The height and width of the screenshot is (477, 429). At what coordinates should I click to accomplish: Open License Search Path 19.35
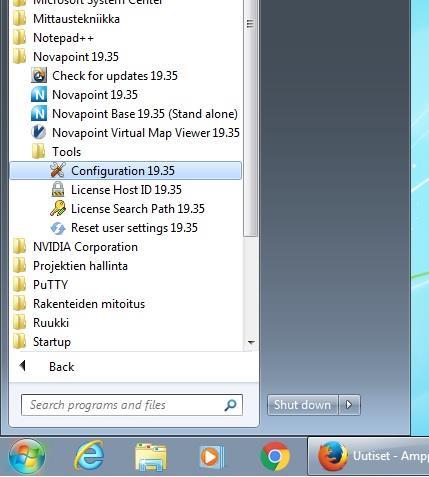[x=138, y=209]
